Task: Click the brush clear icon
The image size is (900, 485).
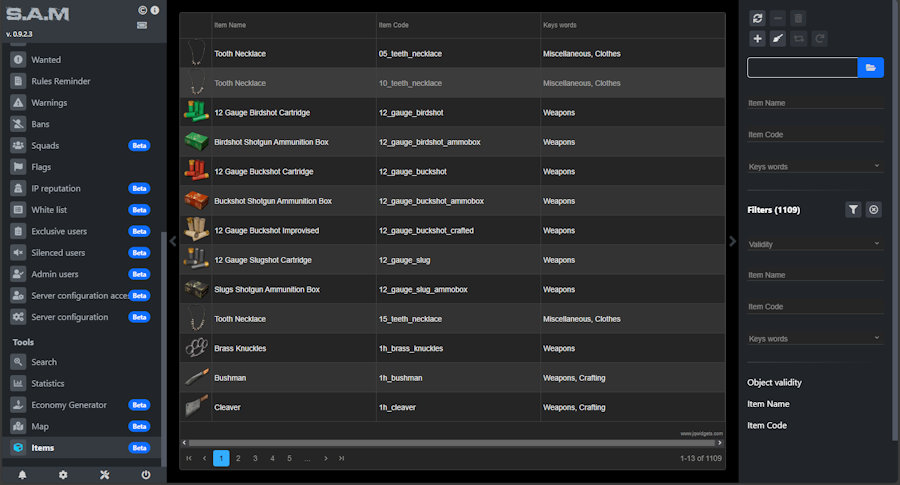Action: [777, 38]
